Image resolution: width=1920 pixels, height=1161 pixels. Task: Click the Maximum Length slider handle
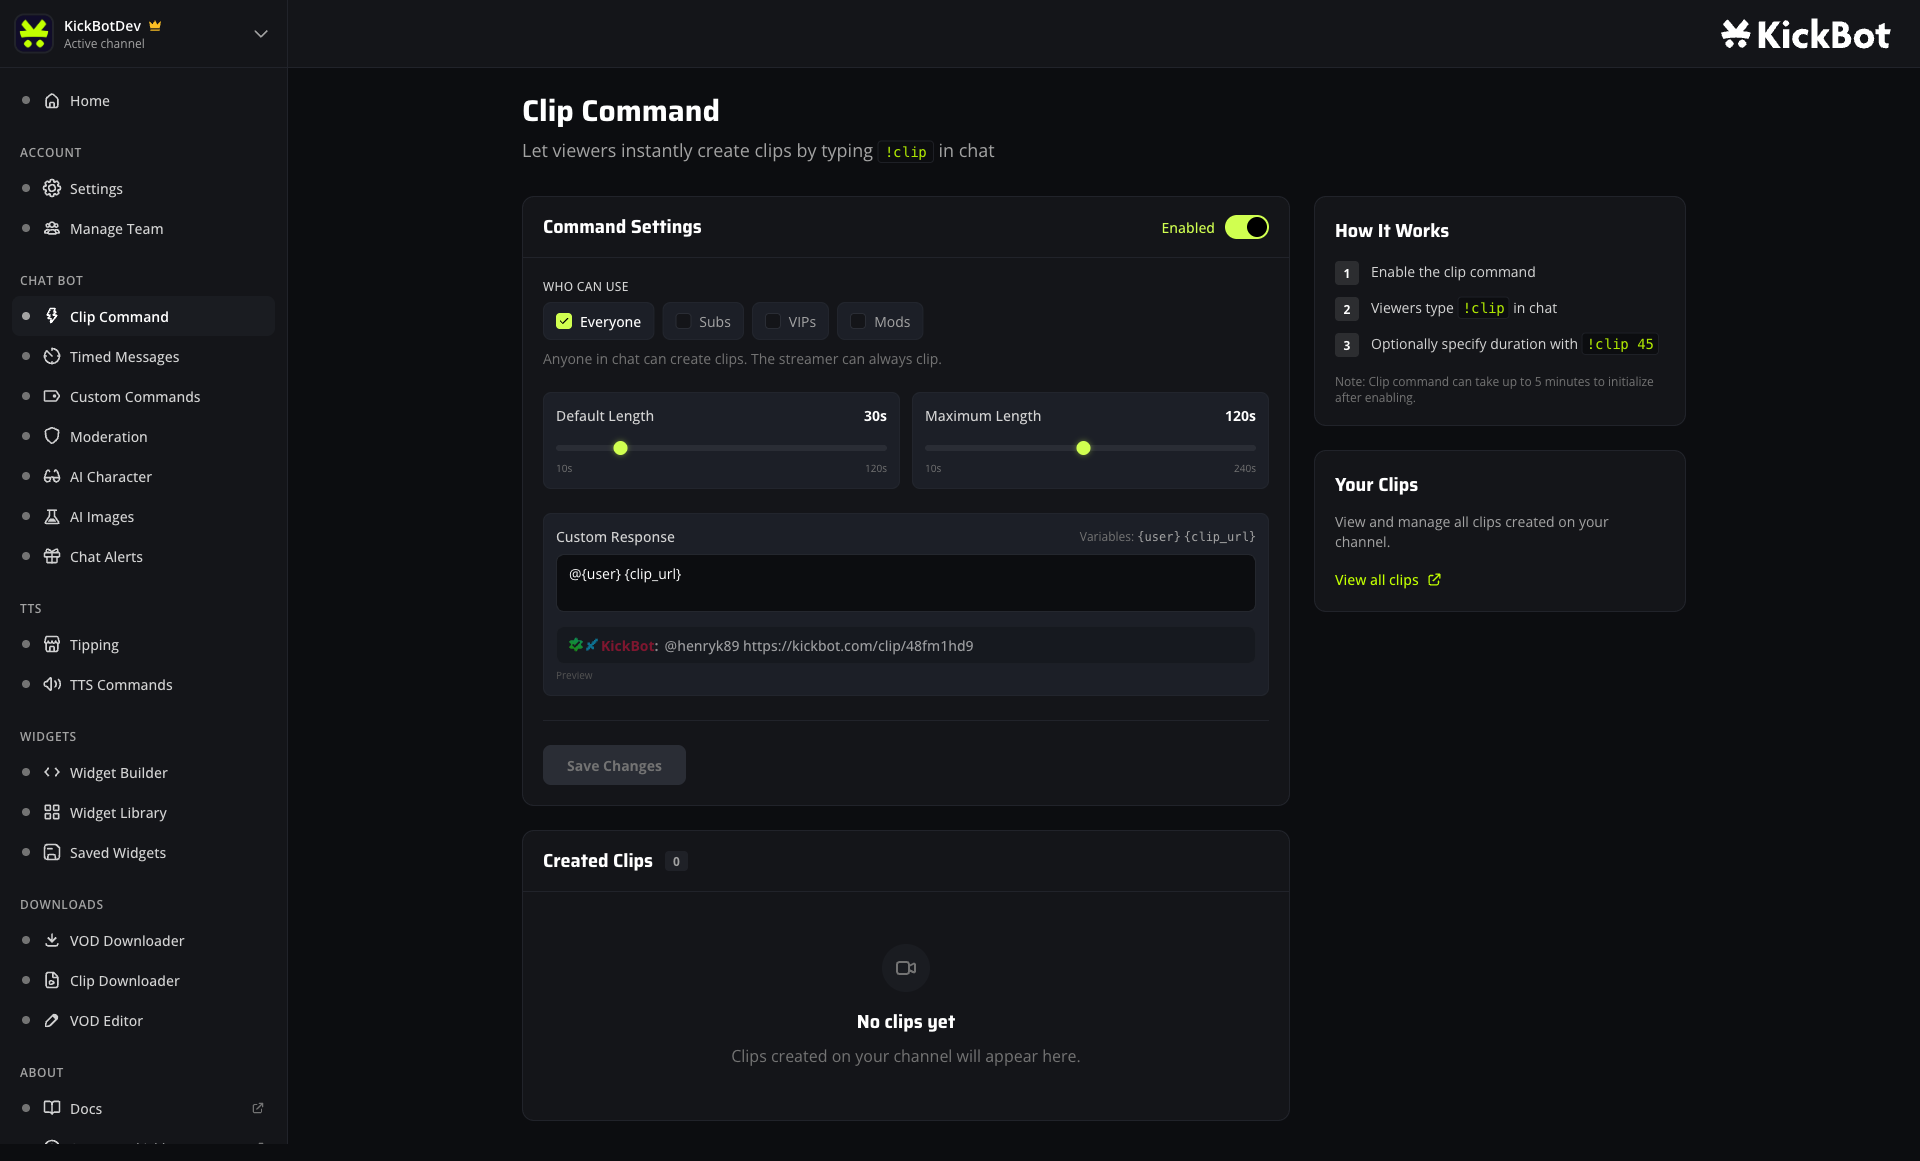pos(1083,448)
